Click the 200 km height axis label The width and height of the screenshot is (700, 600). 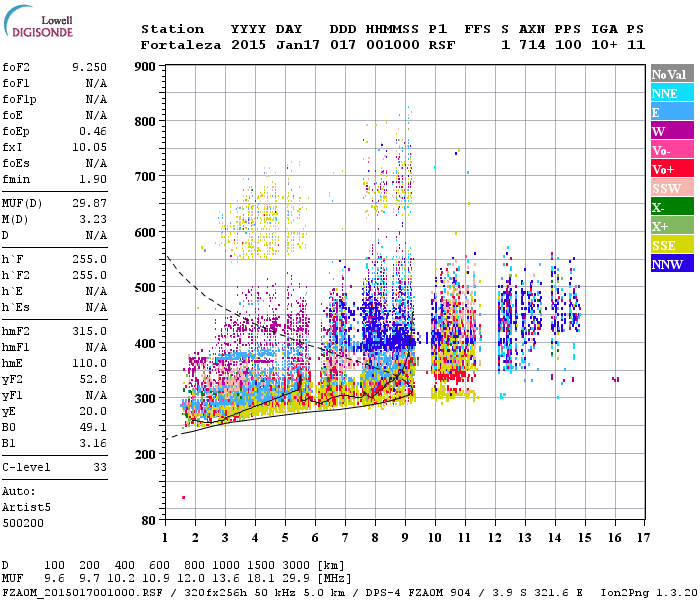(145, 454)
